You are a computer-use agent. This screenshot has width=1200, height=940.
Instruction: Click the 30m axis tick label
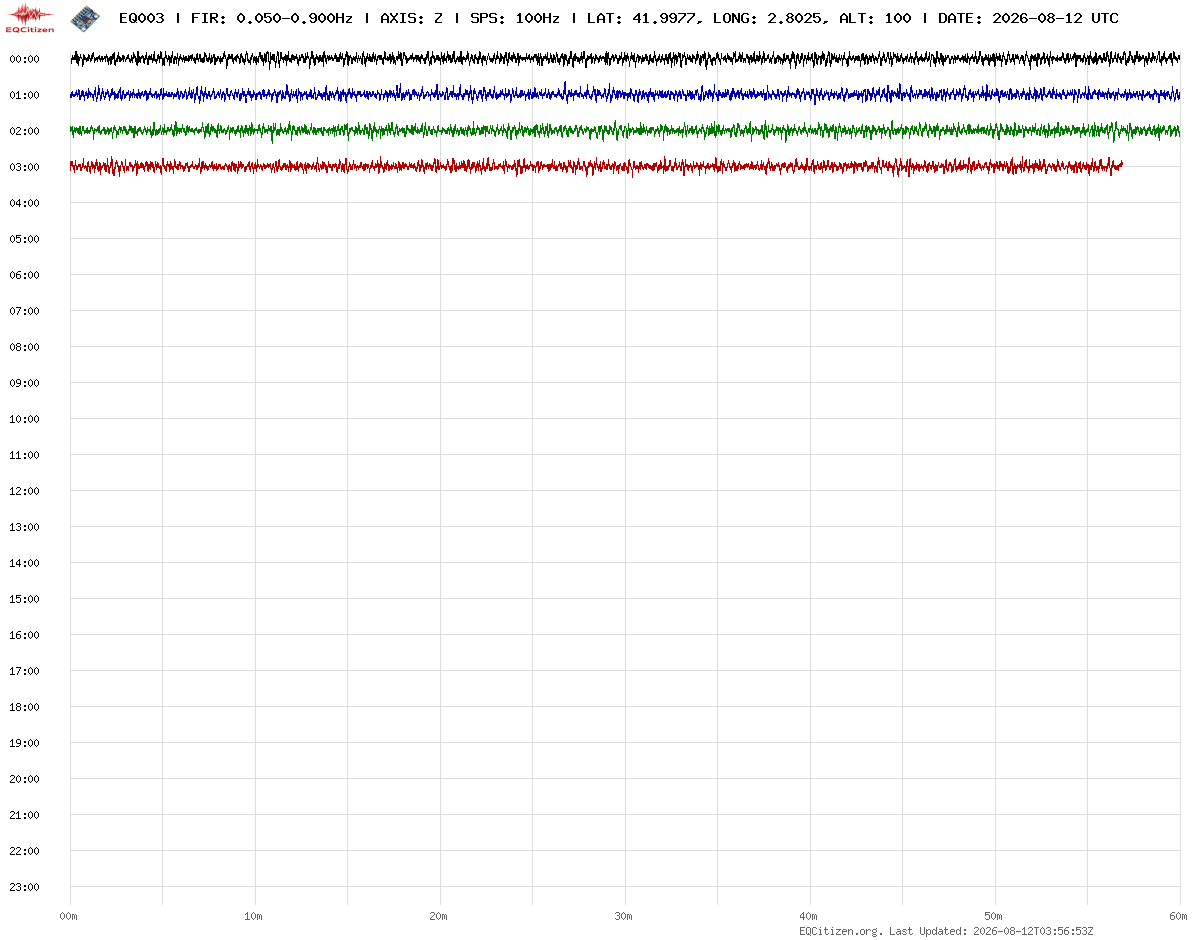(x=623, y=916)
